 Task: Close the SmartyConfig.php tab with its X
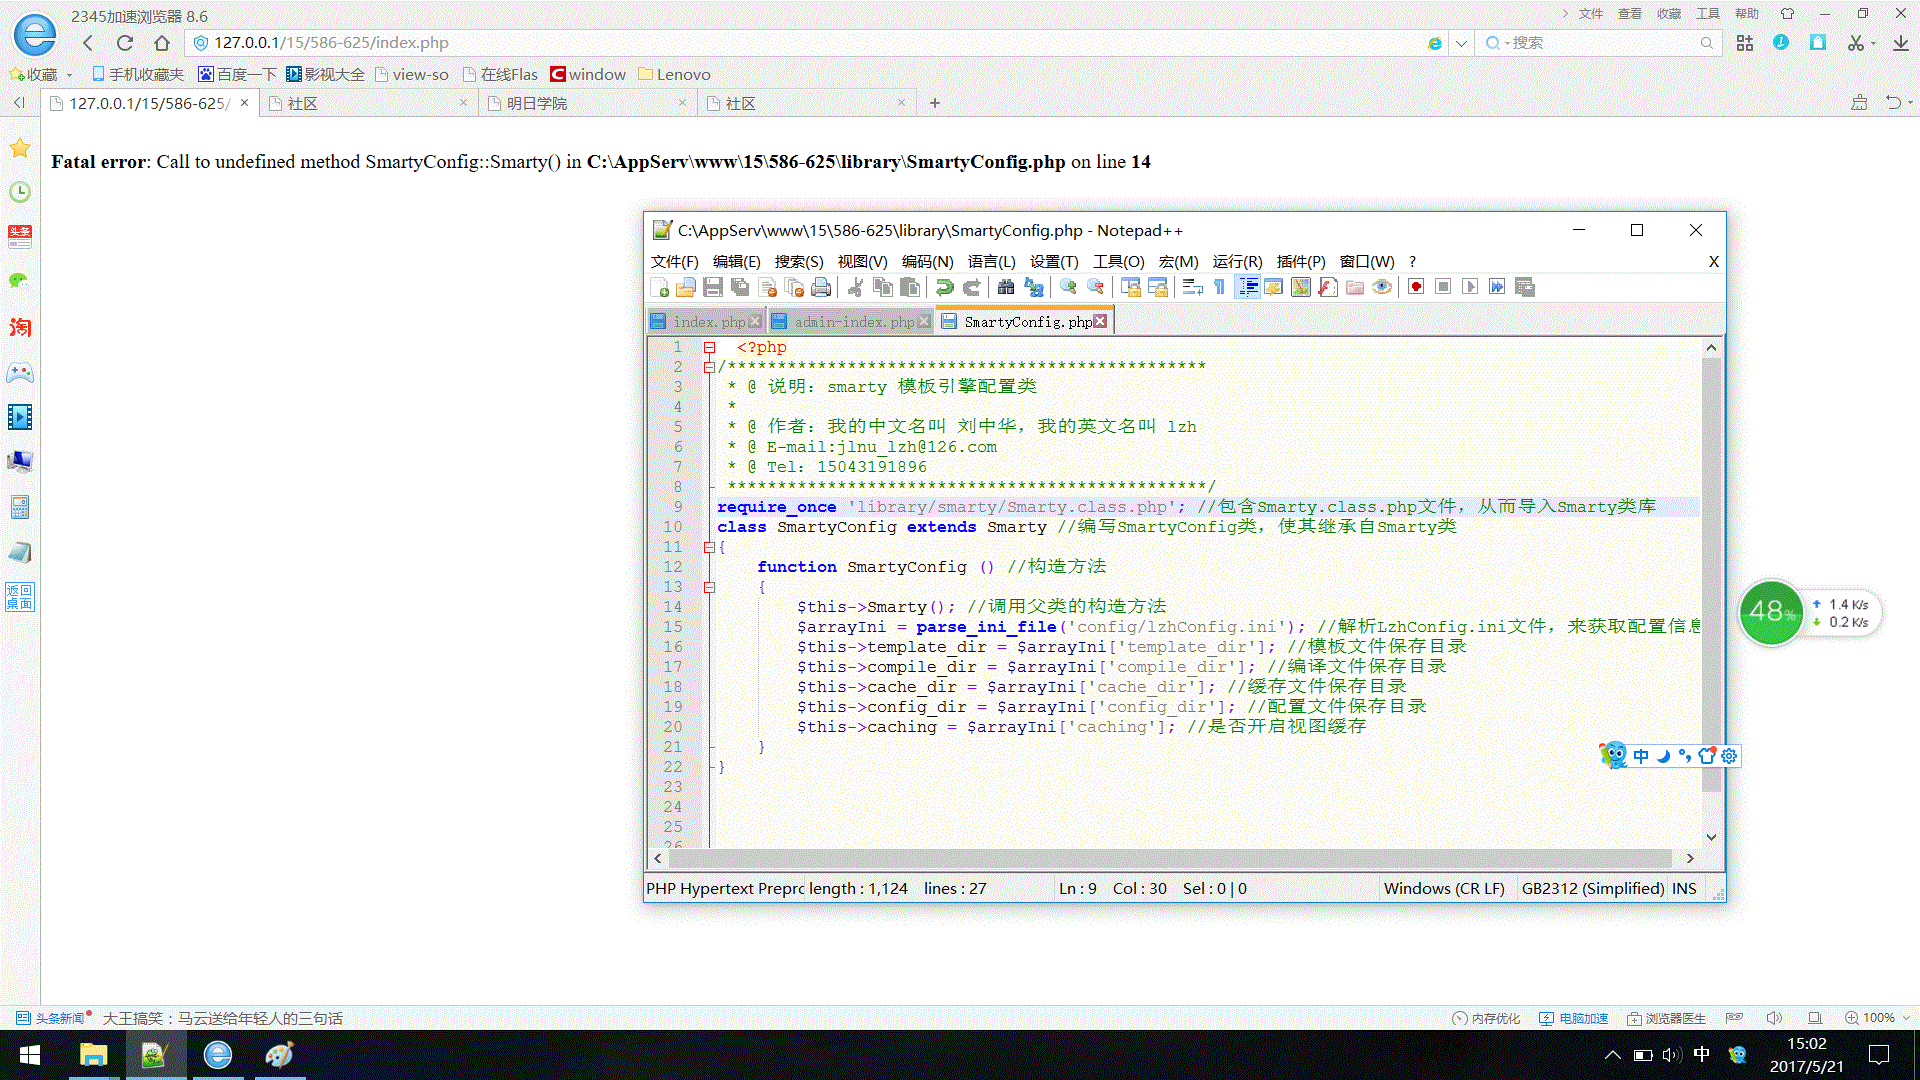coord(1101,321)
